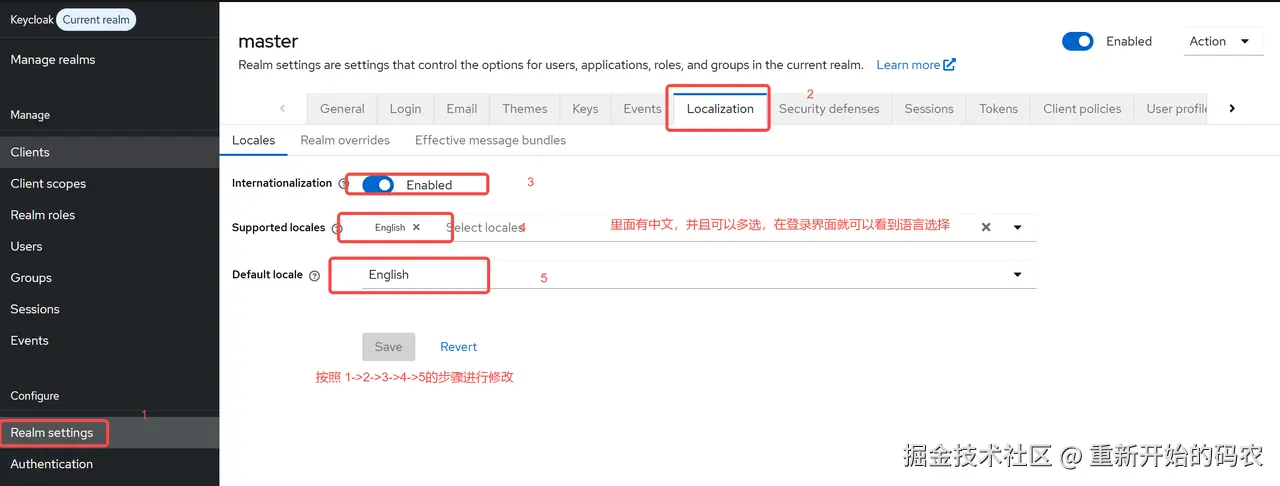1280x486 pixels.
Task: Open Users in the sidebar
Action: pos(109,246)
